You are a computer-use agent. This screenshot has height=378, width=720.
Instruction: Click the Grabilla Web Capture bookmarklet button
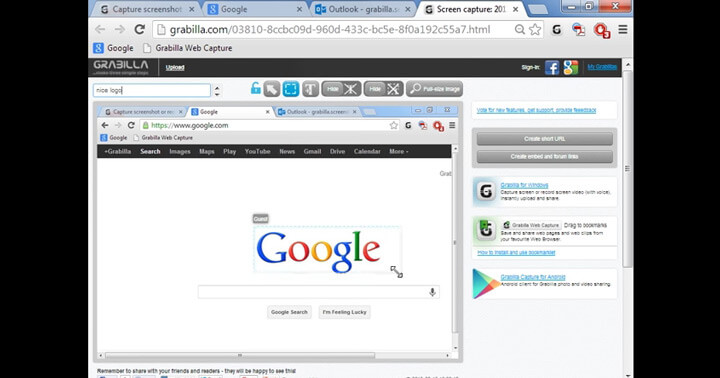coord(531,225)
